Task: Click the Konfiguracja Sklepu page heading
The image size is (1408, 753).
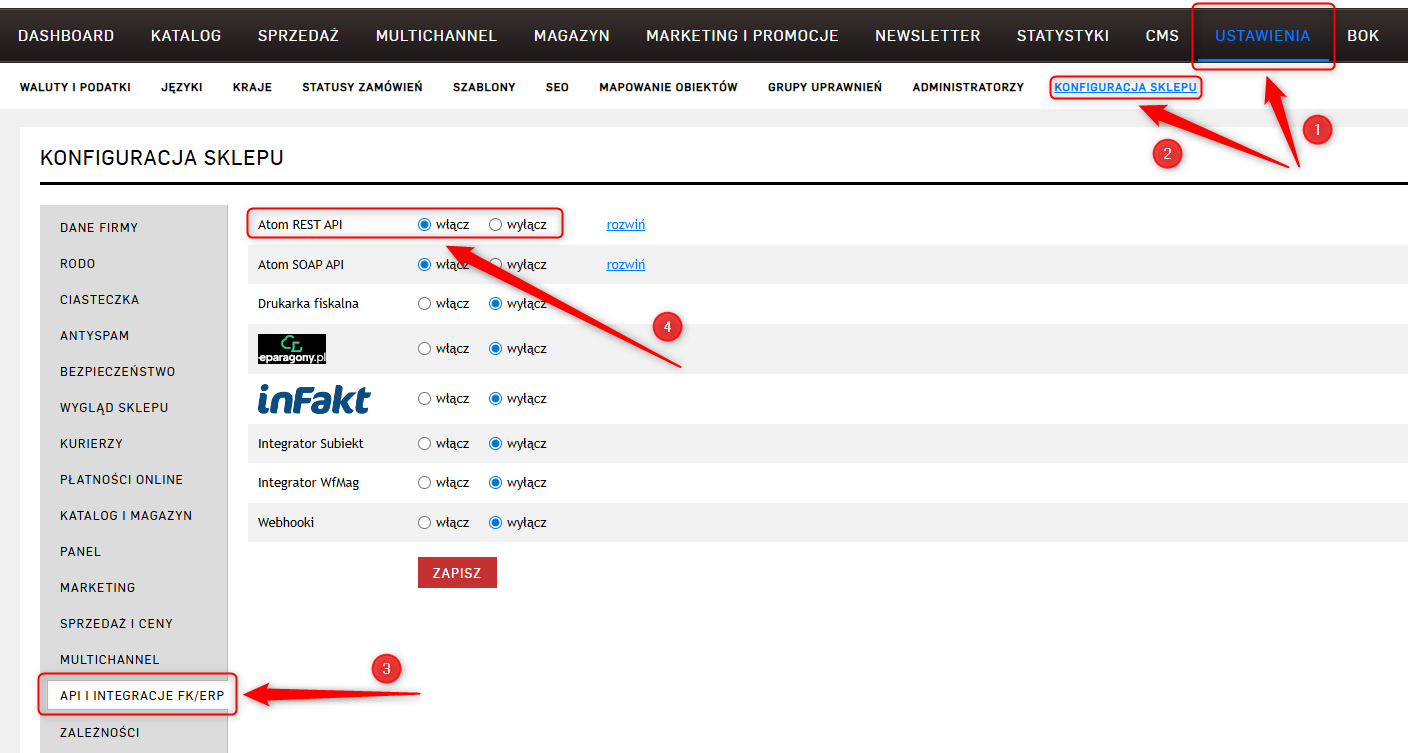Action: click(x=162, y=158)
